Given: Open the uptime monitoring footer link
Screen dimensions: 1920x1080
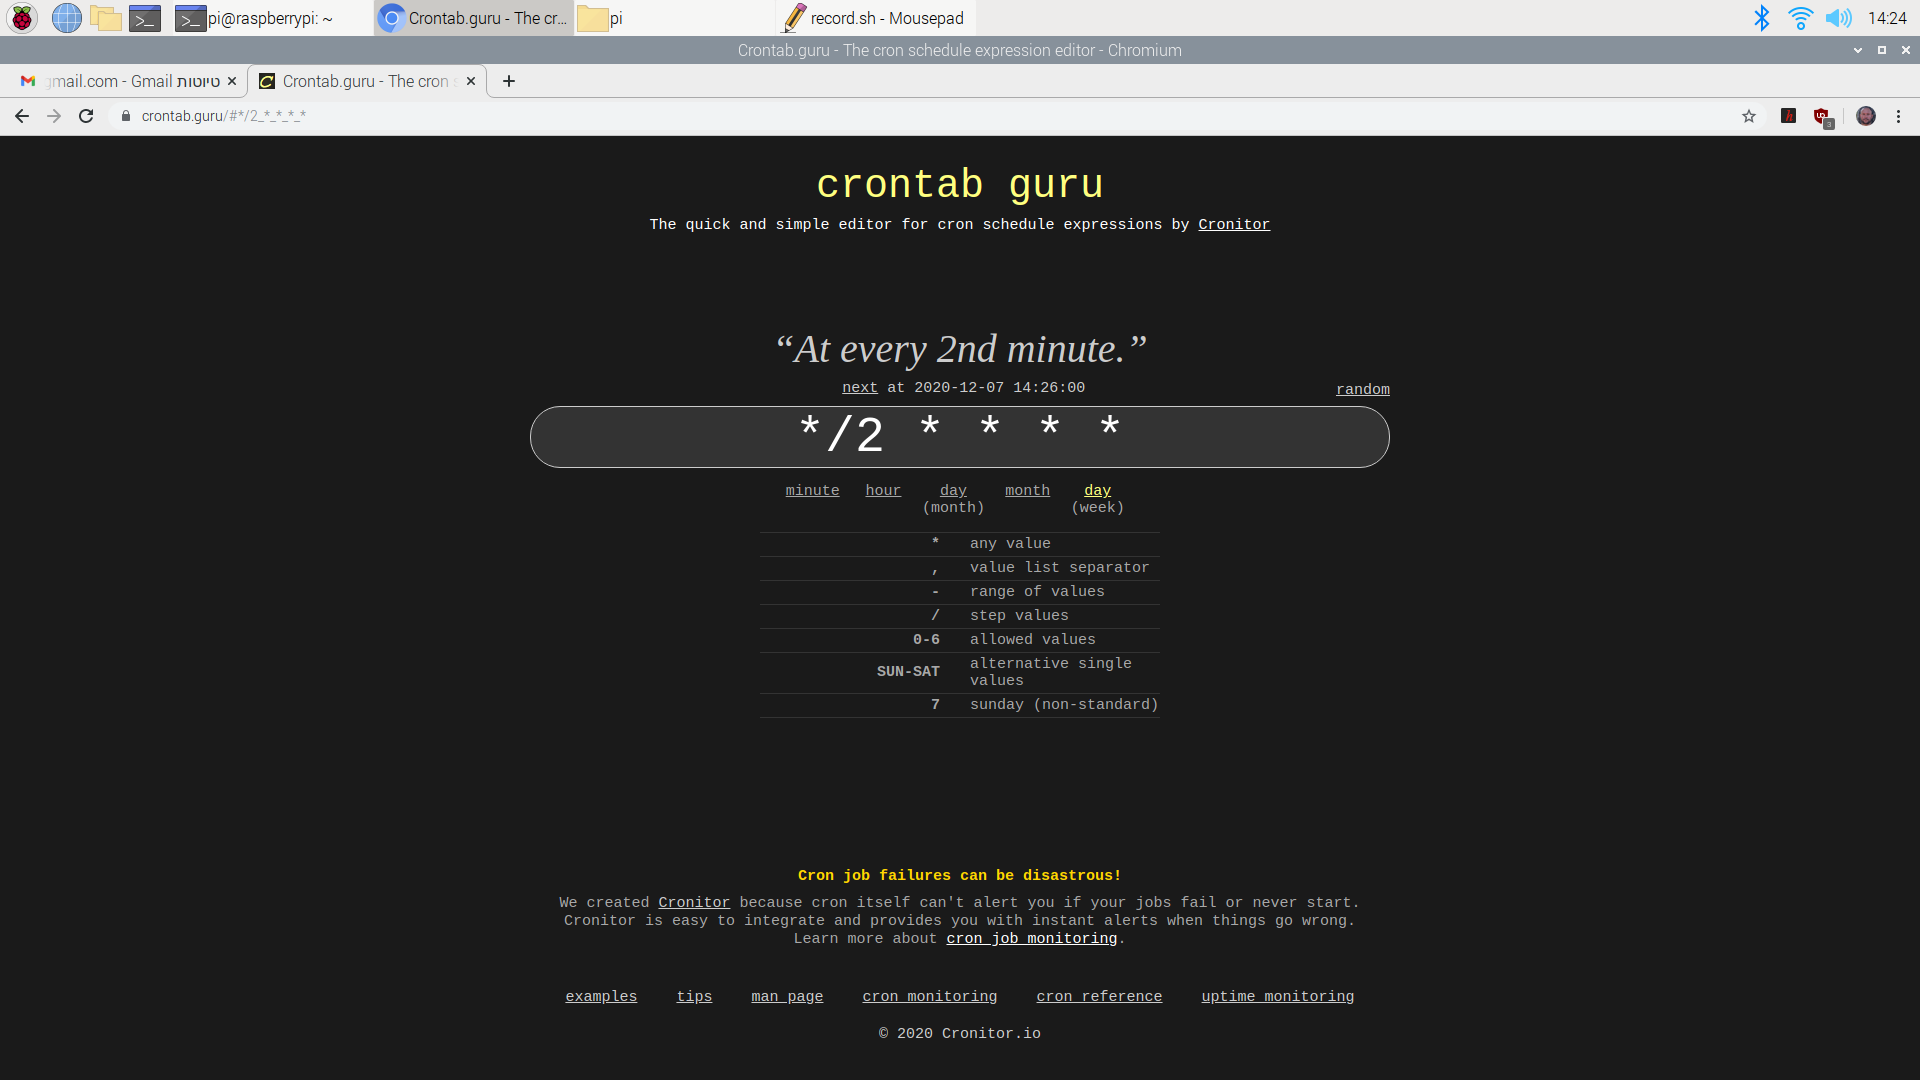Looking at the screenshot, I should coord(1278,997).
